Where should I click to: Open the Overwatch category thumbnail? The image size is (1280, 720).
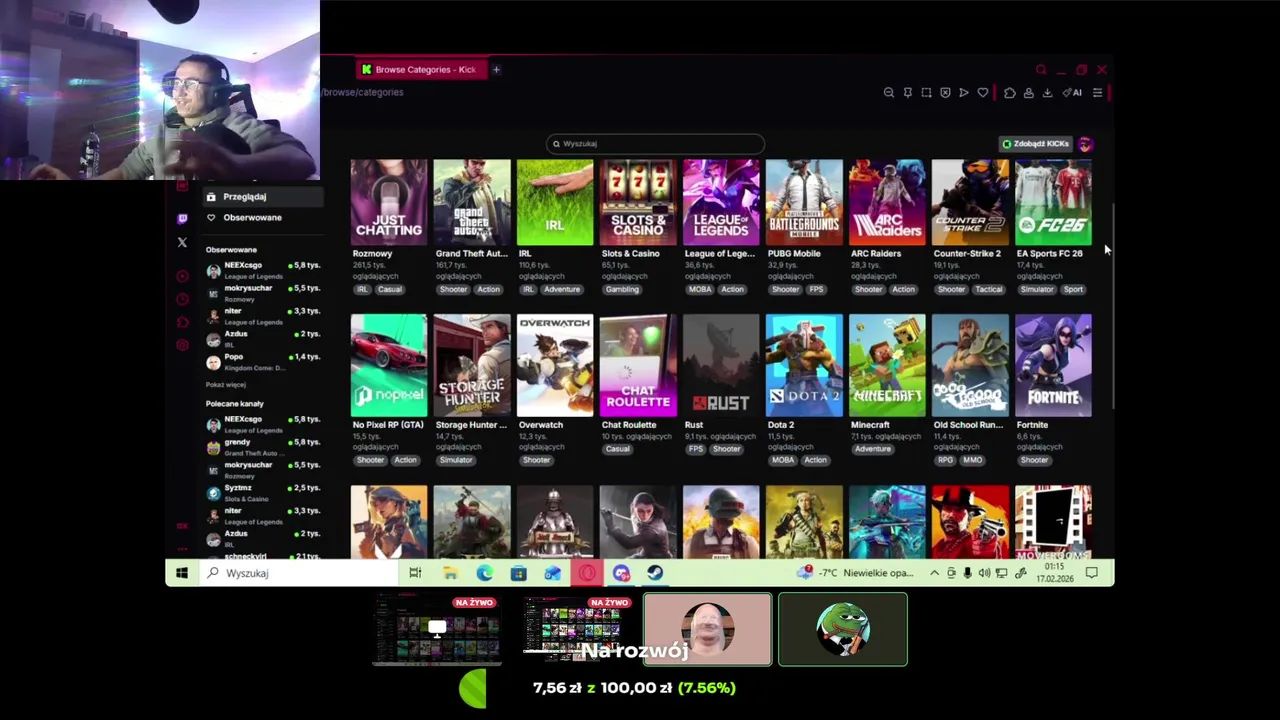555,365
